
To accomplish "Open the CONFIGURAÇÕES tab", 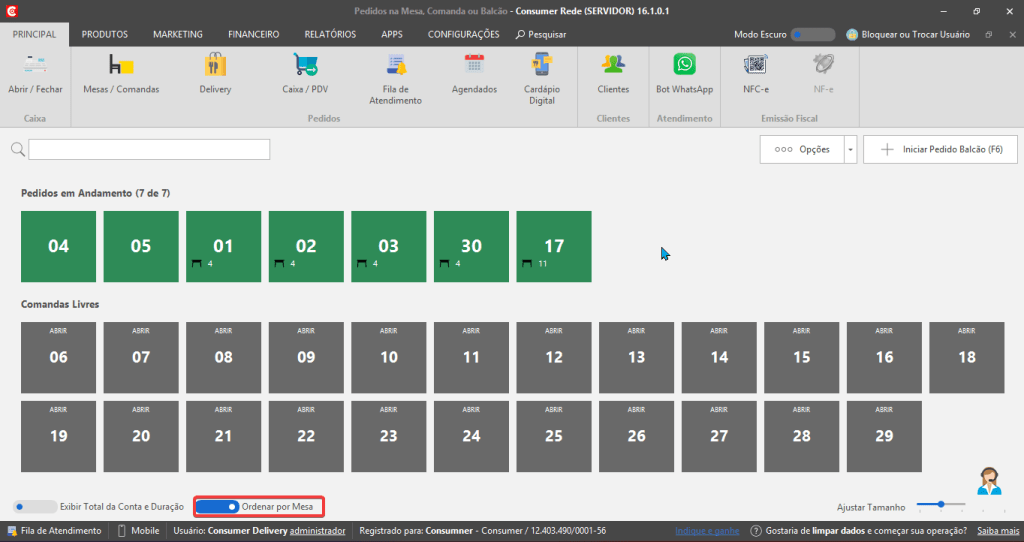I will [464, 35].
